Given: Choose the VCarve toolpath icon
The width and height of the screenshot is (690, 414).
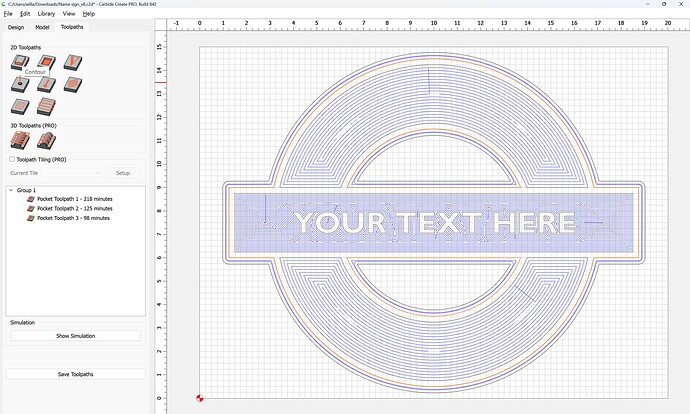Looking at the screenshot, I should pos(71,63).
